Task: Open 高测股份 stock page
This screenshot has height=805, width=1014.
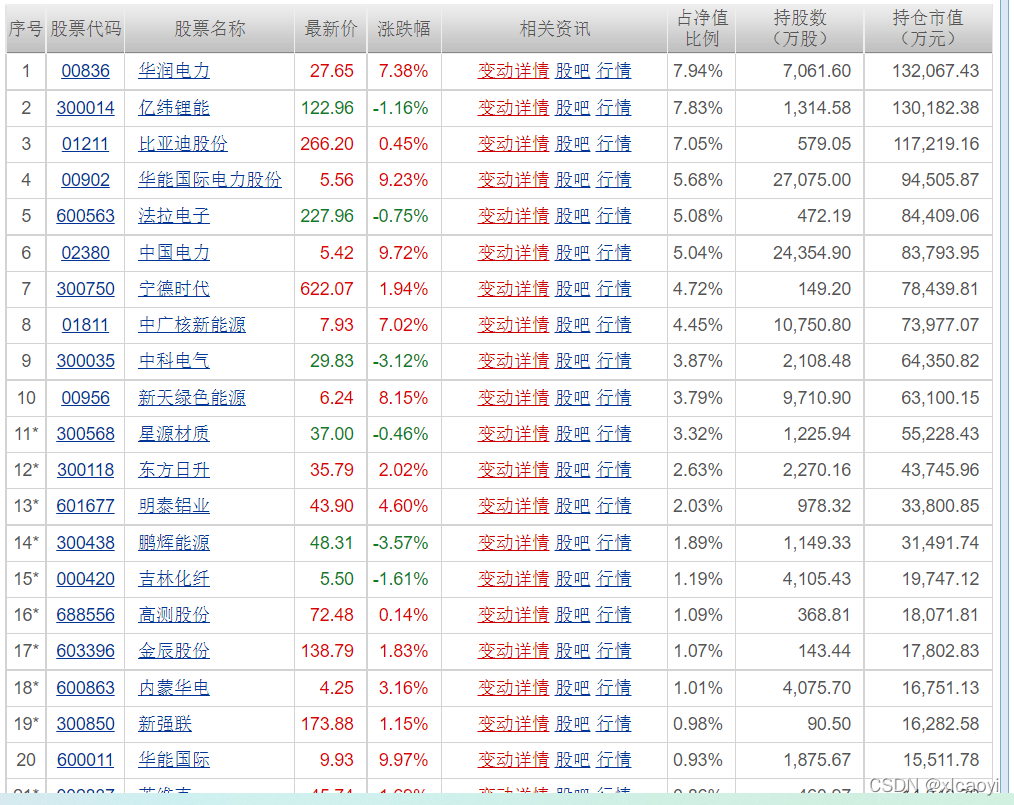Action: pyautogui.click(x=174, y=615)
